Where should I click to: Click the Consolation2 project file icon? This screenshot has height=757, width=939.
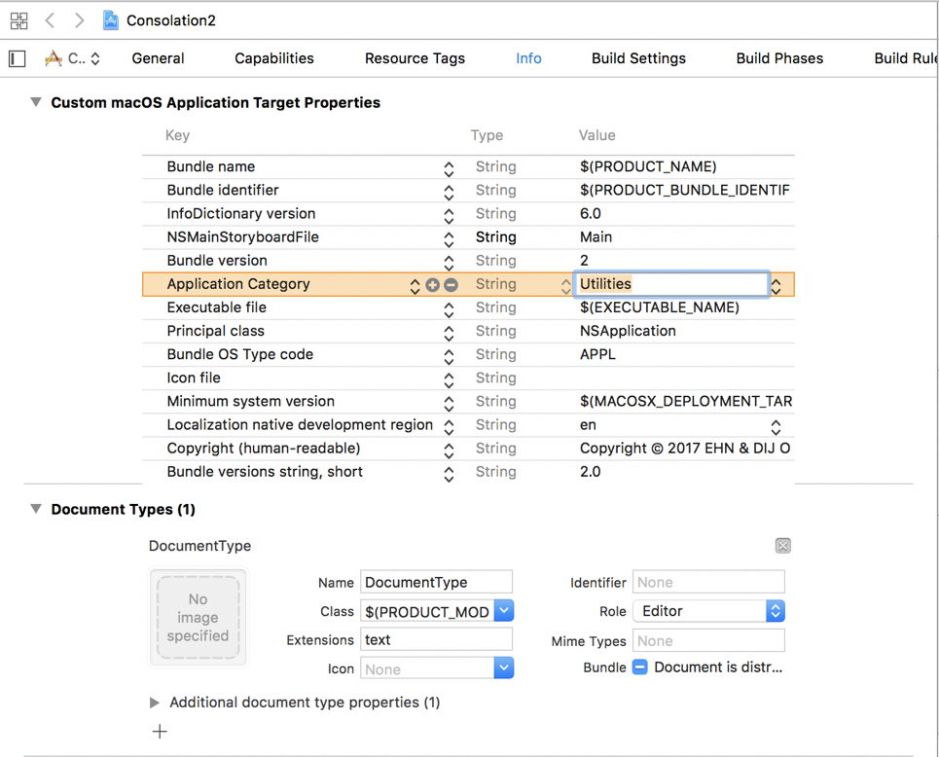pos(111,21)
